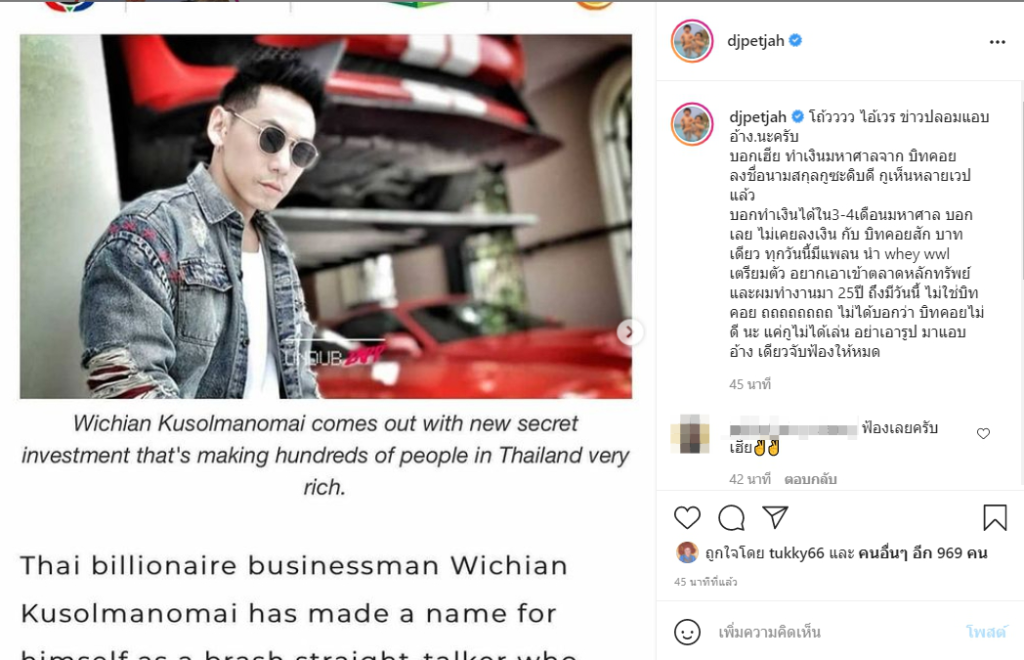Image resolution: width=1024 pixels, height=660 pixels.
Task: Open the main post image
Action: 326,217
